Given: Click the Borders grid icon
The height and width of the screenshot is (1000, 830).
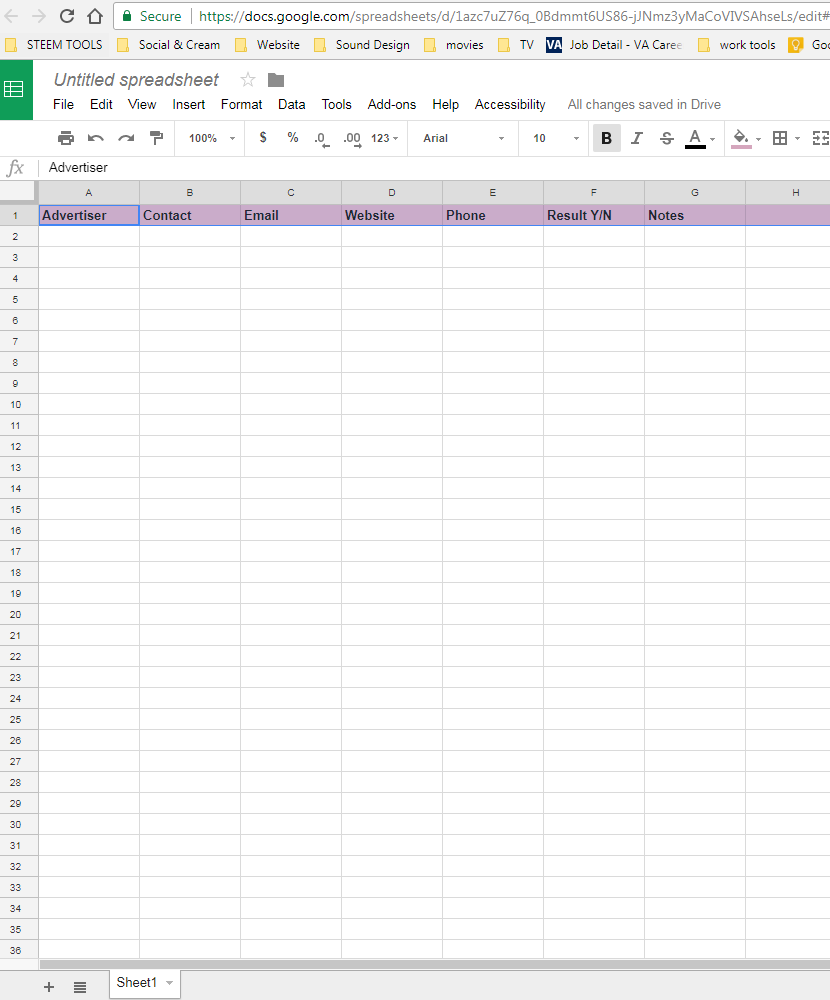Looking at the screenshot, I should point(780,138).
